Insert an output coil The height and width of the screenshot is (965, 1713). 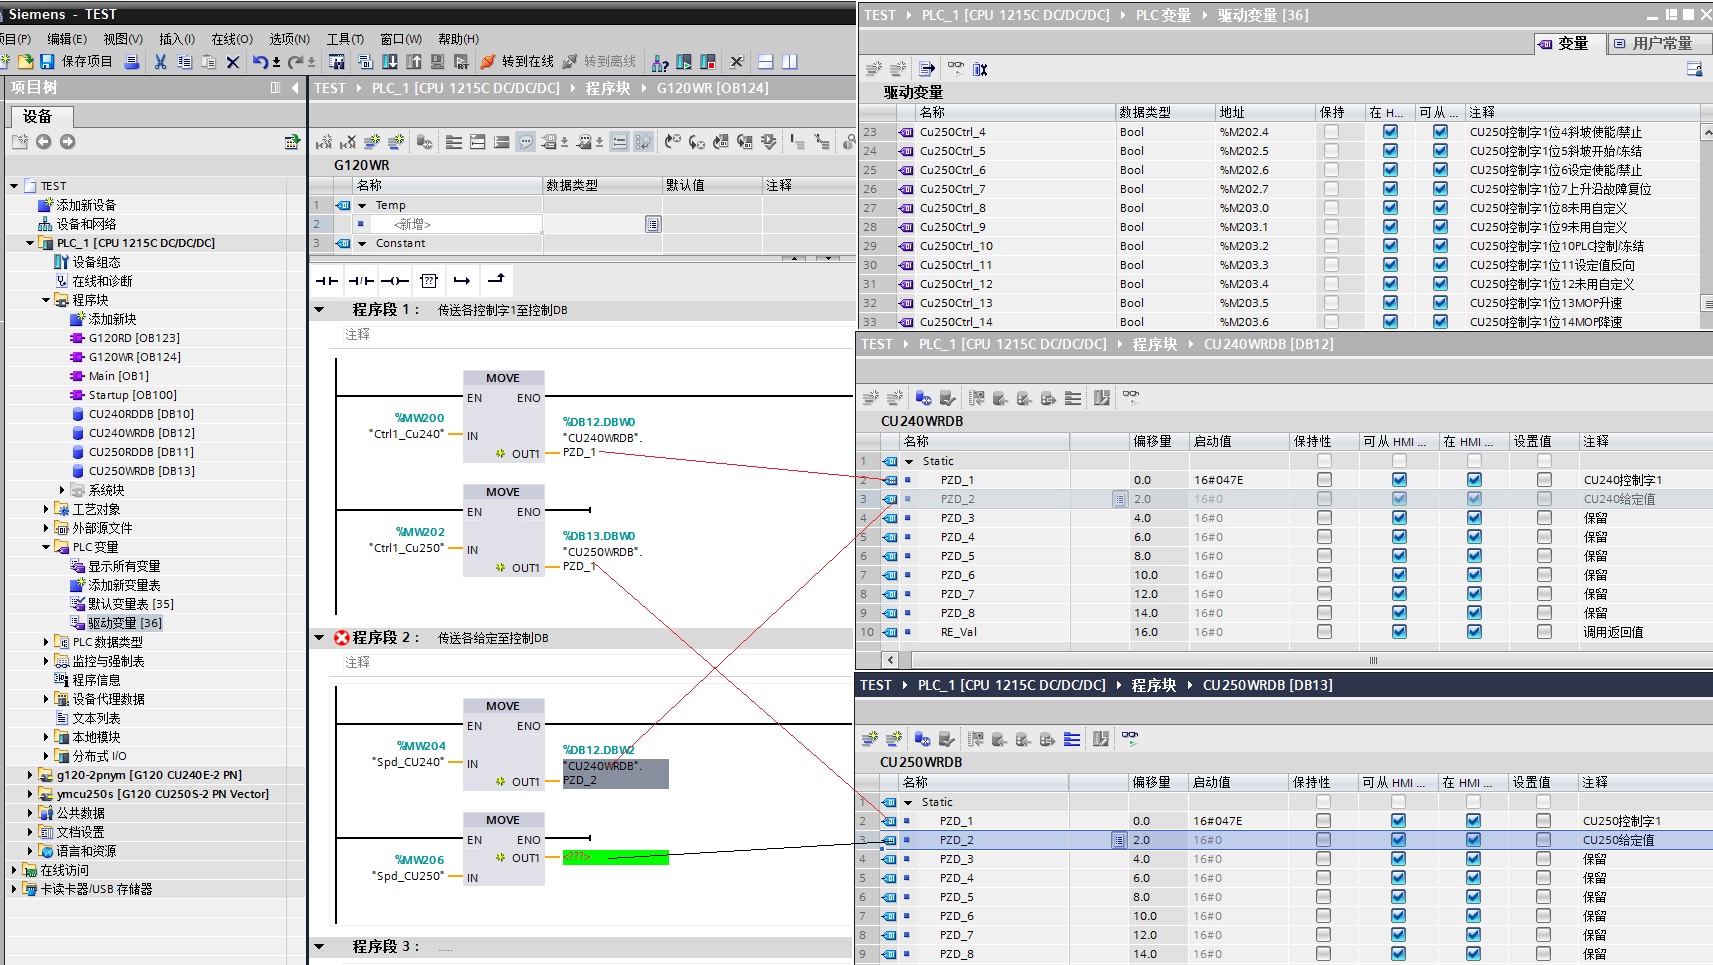395,281
